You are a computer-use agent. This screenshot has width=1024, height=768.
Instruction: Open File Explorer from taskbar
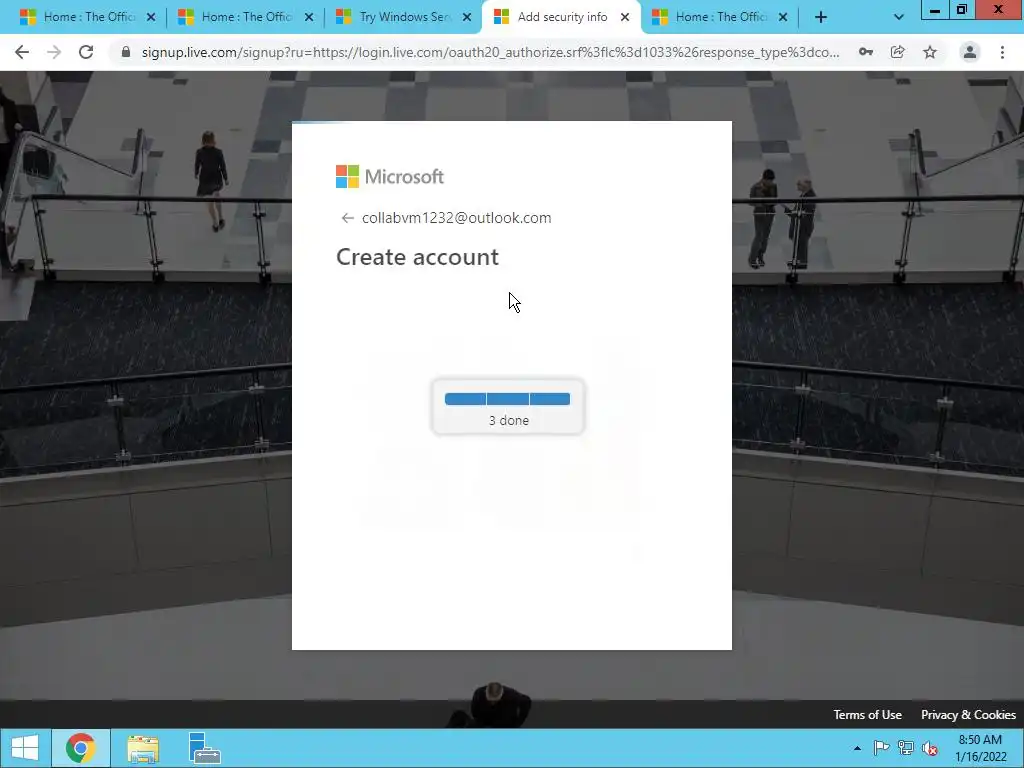[143, 748]
